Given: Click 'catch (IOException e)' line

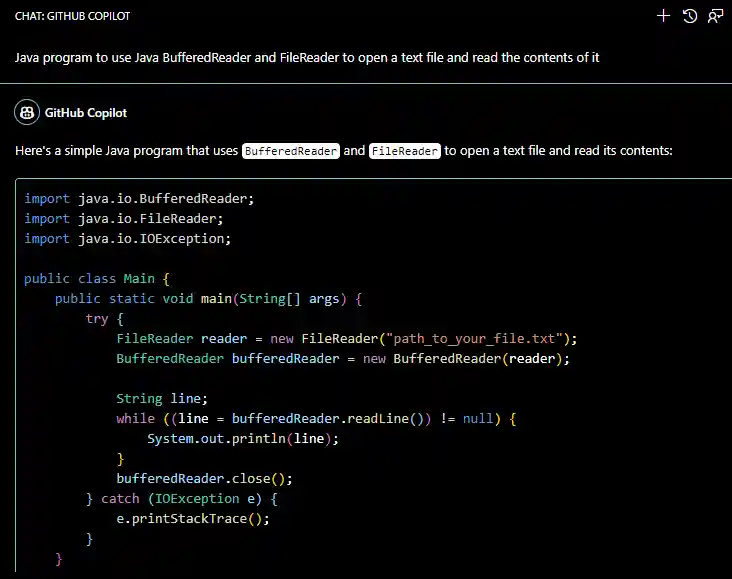Looking at the screenshot, I should pos(182,499).
